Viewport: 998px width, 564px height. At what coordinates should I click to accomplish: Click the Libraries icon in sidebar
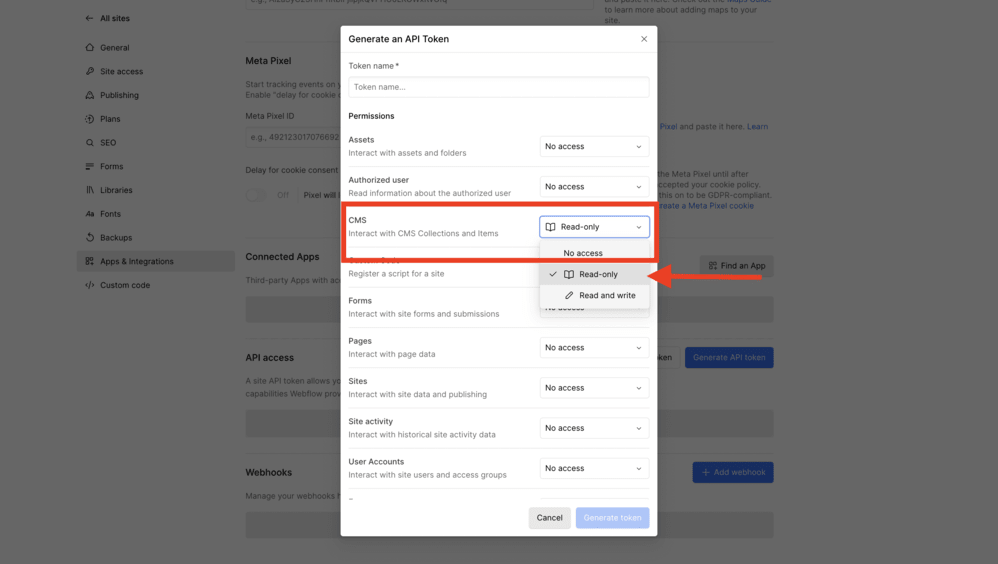click(90, 190)
